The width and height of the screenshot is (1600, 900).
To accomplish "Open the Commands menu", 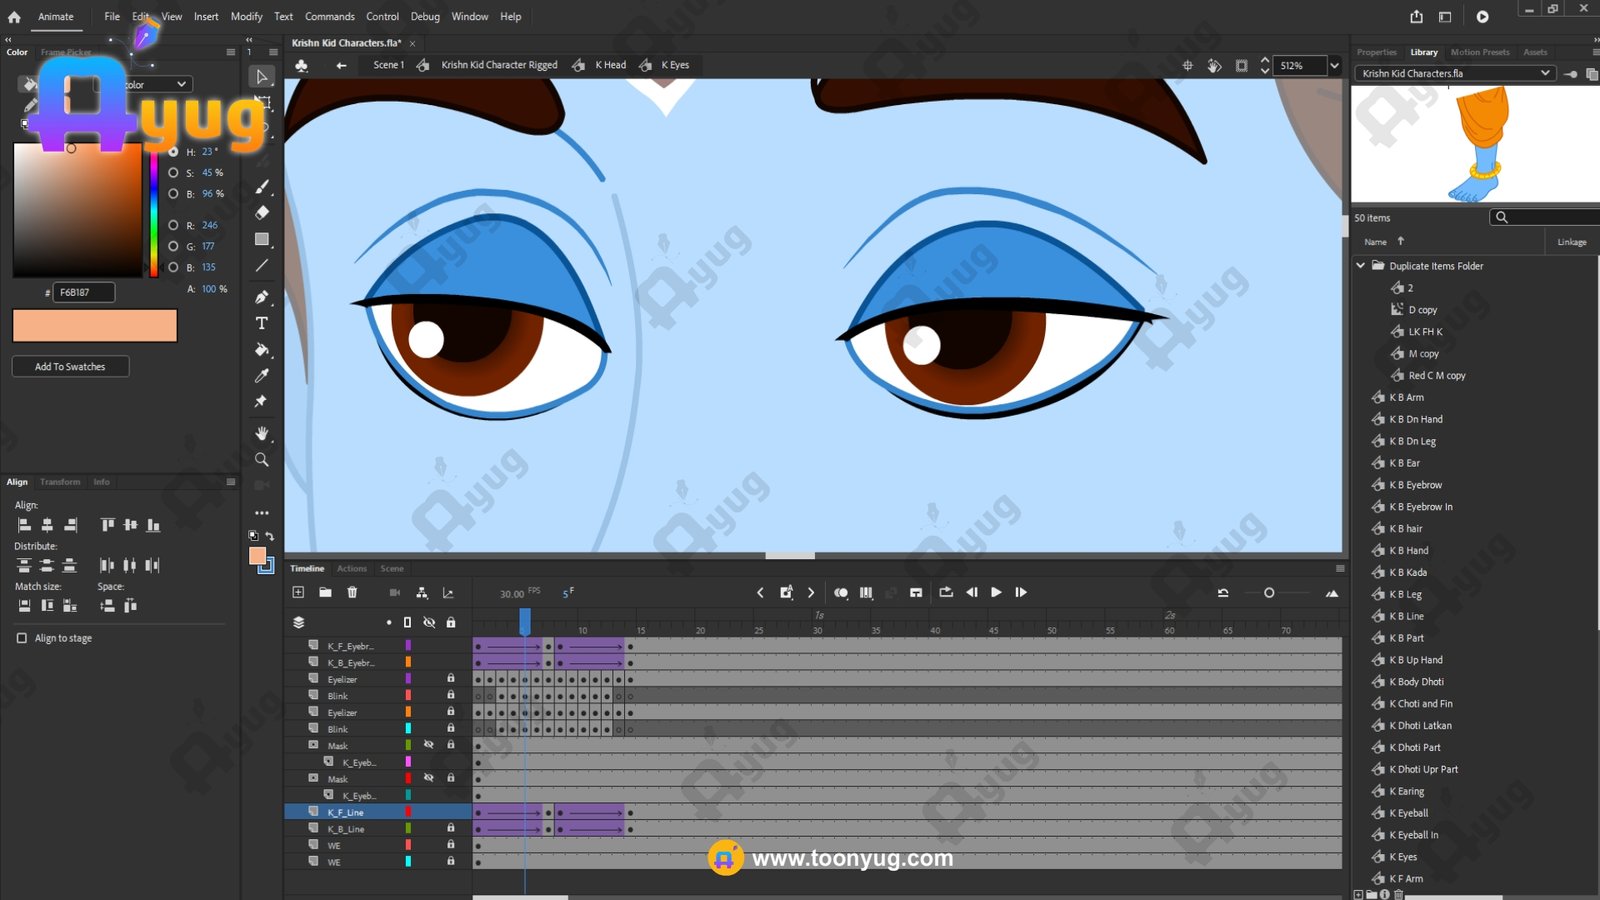I will 330,17.
